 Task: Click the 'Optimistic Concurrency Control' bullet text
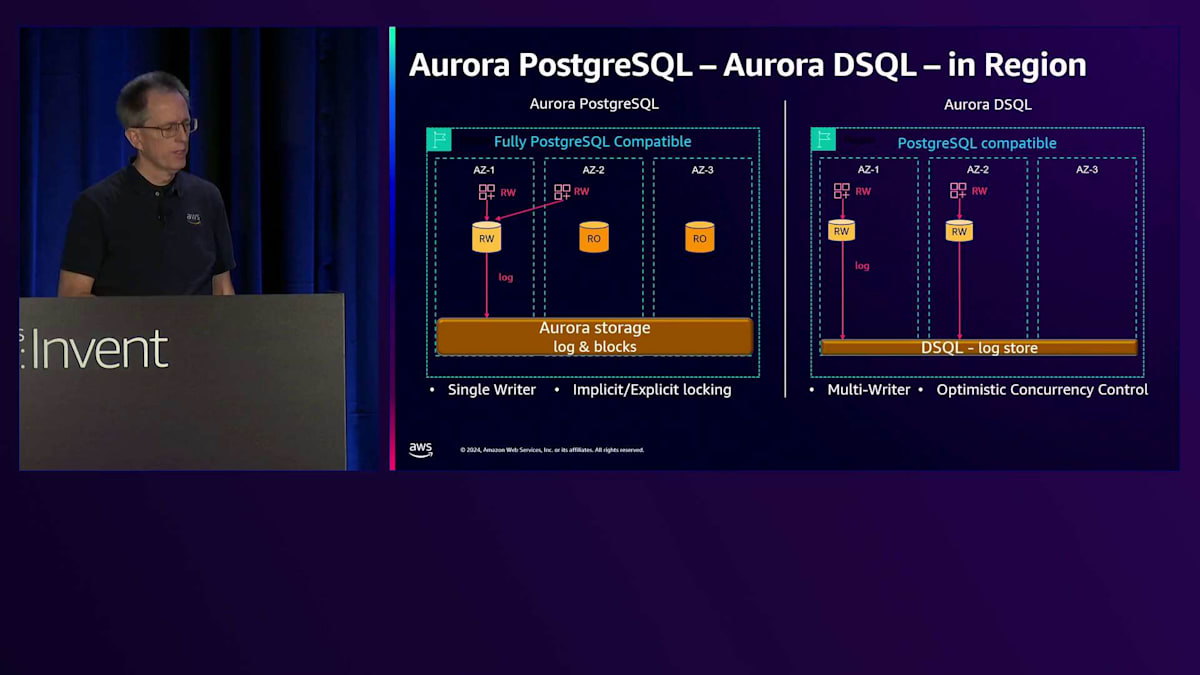click(x=1042, y=390)
